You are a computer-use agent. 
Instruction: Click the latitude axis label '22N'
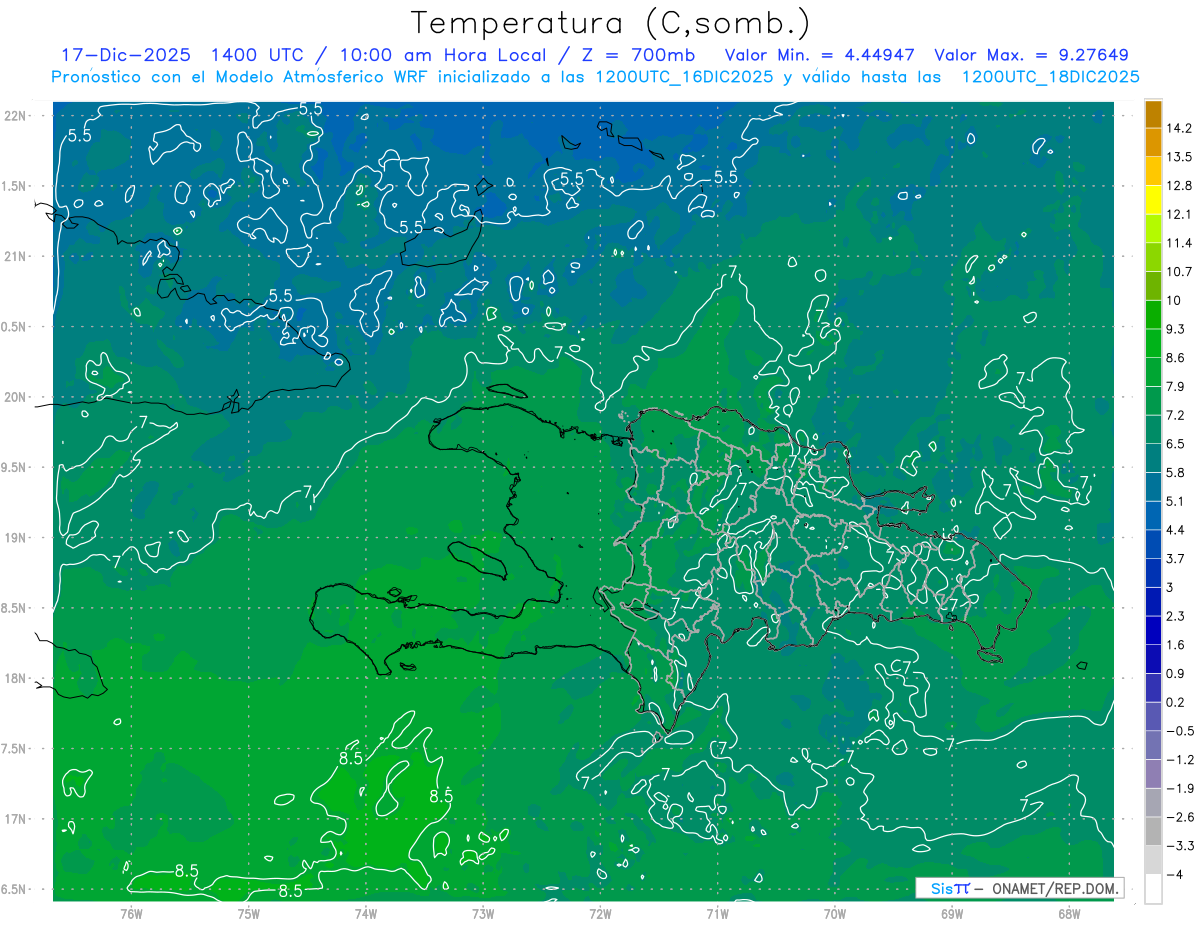(x=16, y=115)
